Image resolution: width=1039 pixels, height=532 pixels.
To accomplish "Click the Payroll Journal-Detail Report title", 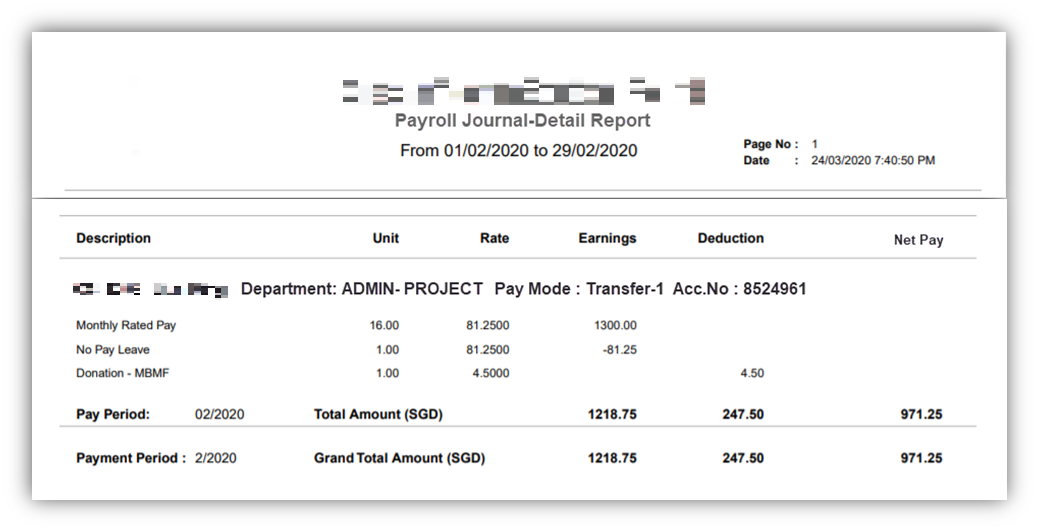I will 522,121.
